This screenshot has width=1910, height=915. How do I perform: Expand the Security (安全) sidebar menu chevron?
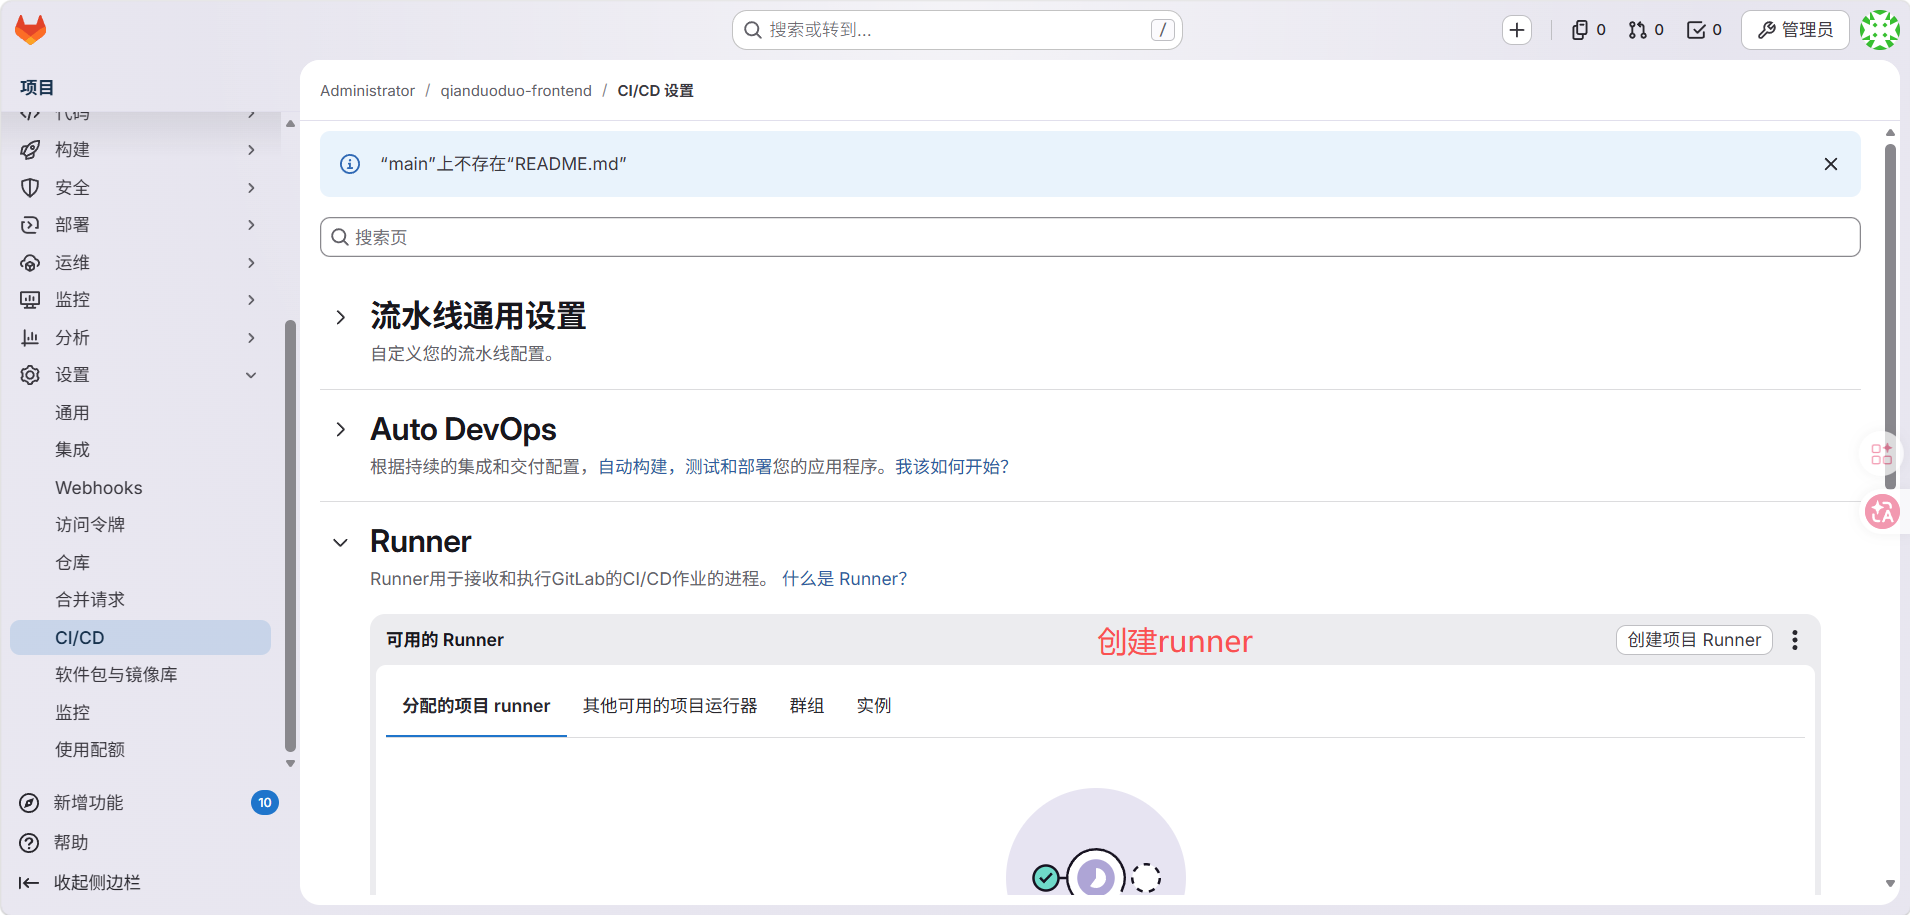click(251, 188)
